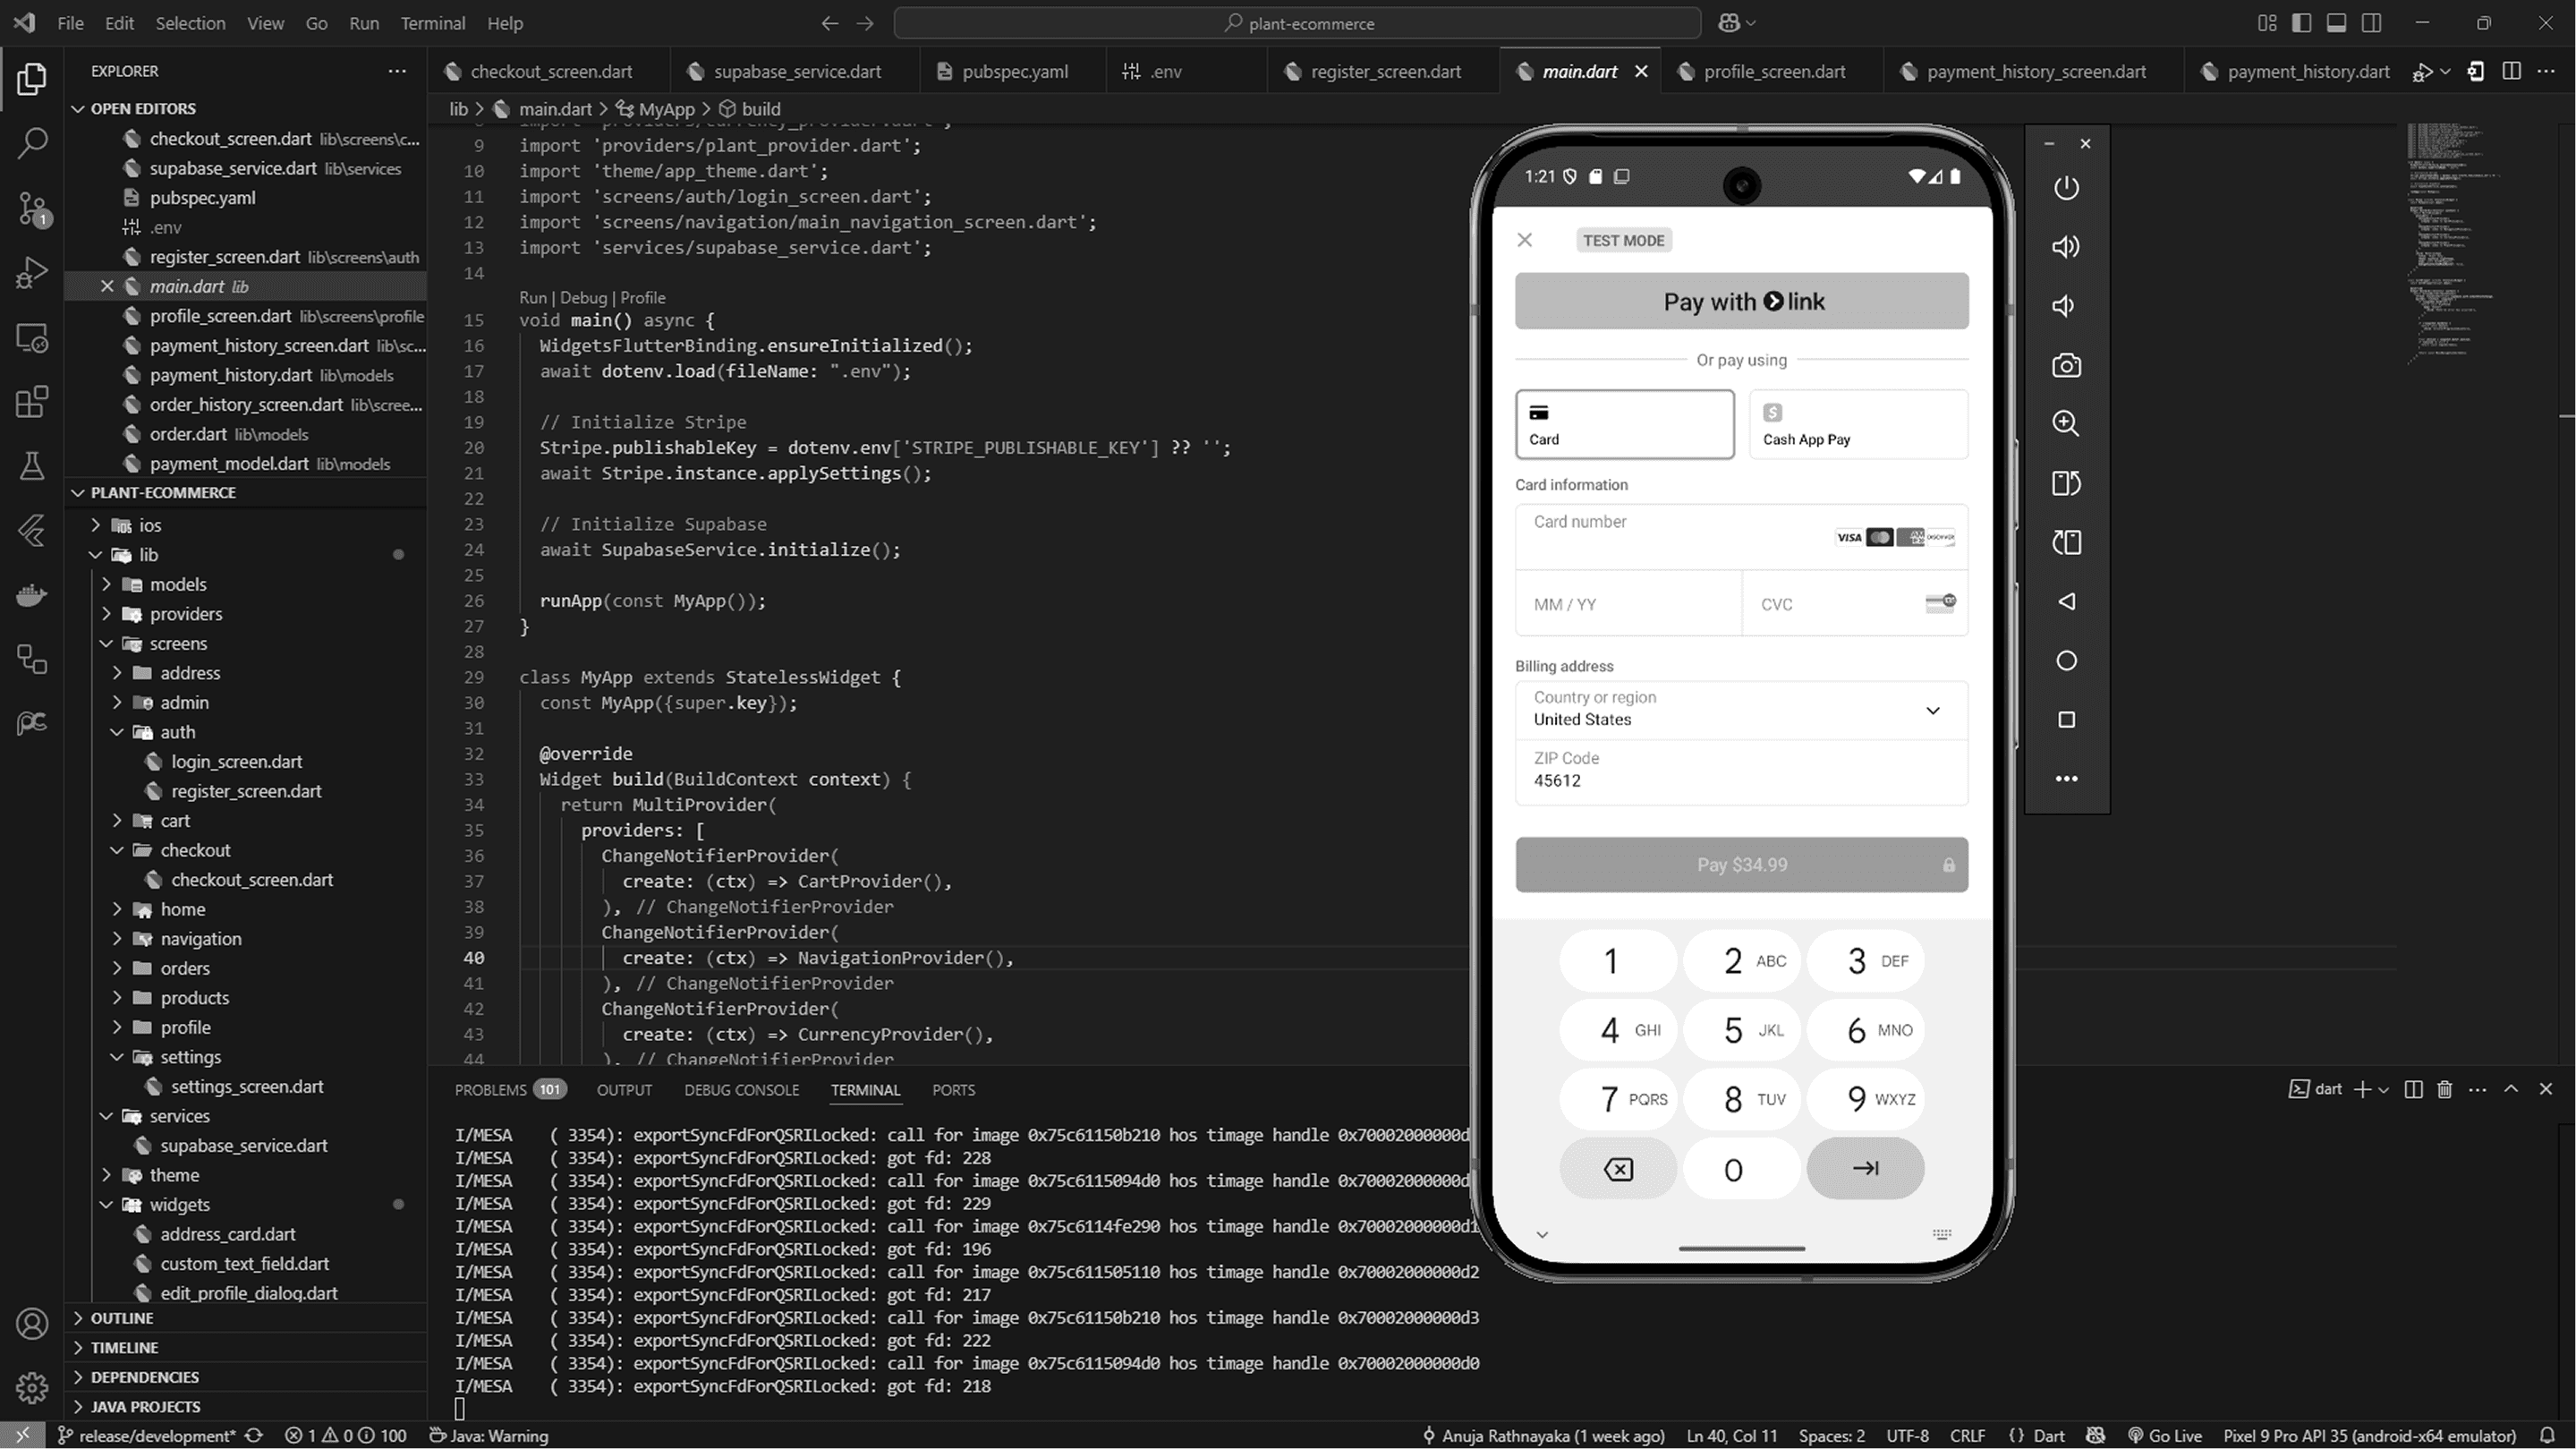The width and height of the screenshot is (2576, 1449).
Task: Open the Search view in the activity bar
Action: (x=32, y=143)
